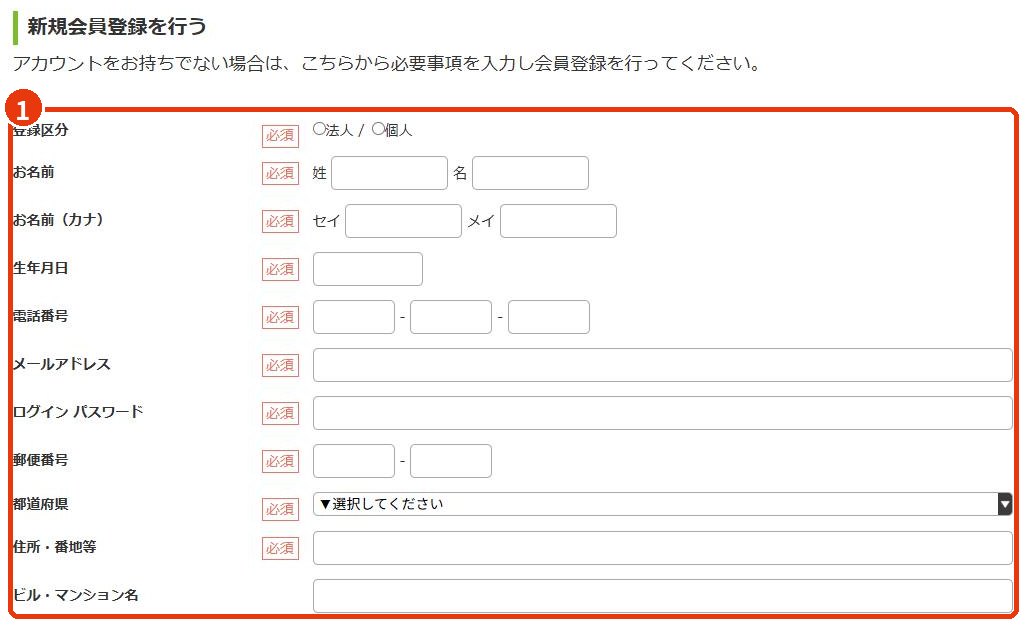Click the first 電話番号 input box

pyautogui.click(x=354, y=317)
